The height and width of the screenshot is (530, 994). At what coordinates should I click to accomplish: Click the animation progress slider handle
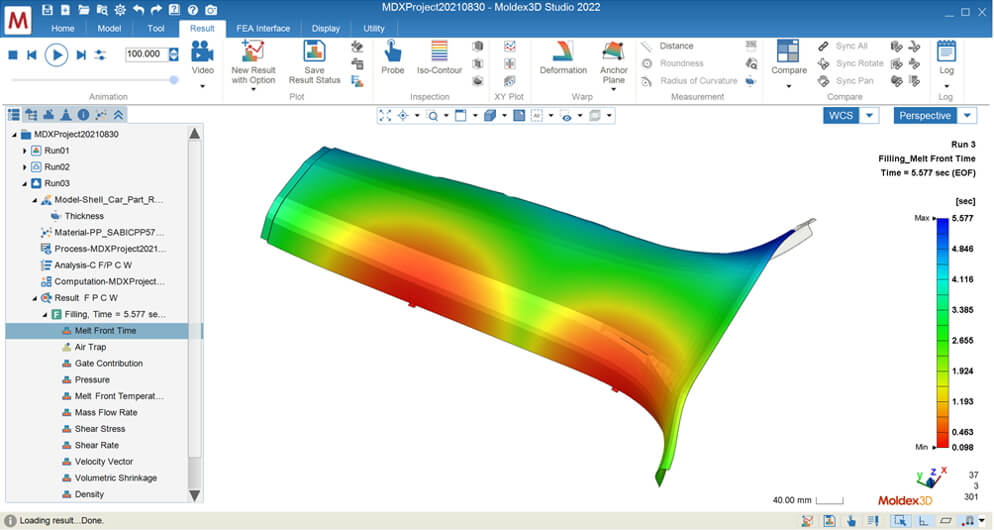coord(173,80)
